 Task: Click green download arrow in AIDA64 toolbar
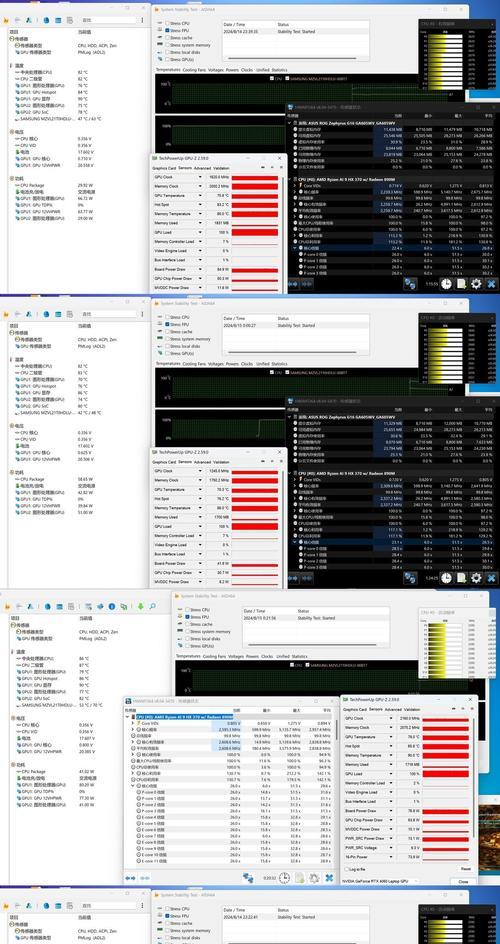(140, 606)
